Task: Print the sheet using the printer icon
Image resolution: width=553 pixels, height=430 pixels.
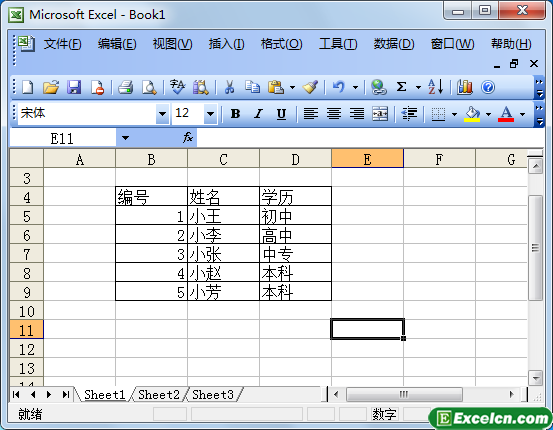Action: (126, 87)
